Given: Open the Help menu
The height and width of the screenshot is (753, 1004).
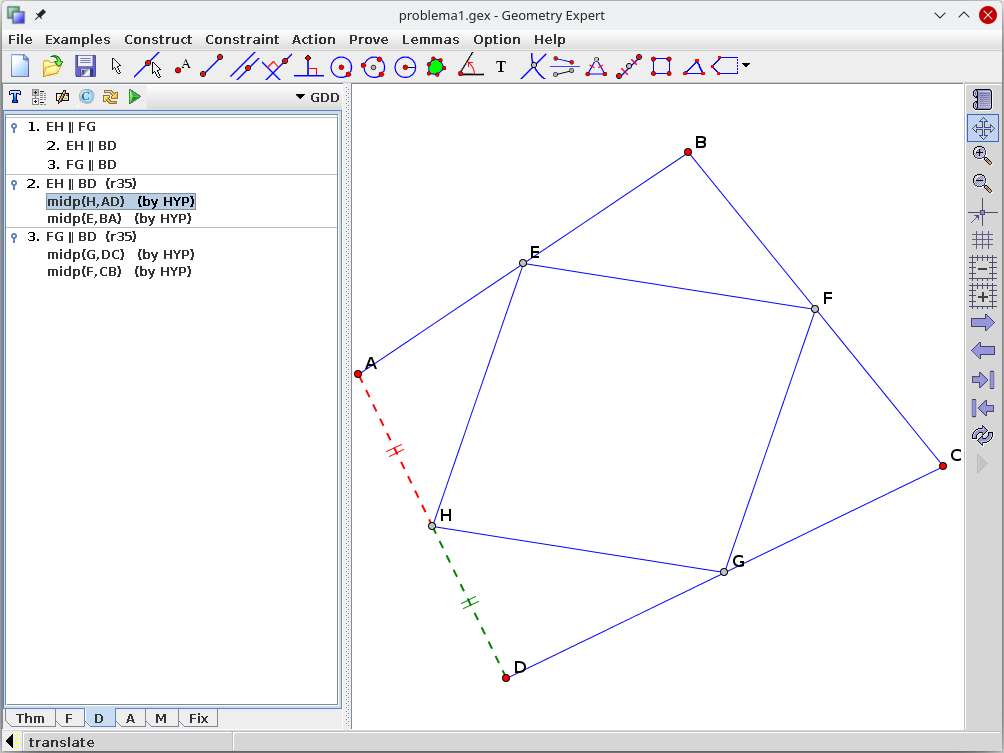Looking at the screenshot, I should [549, 40].
